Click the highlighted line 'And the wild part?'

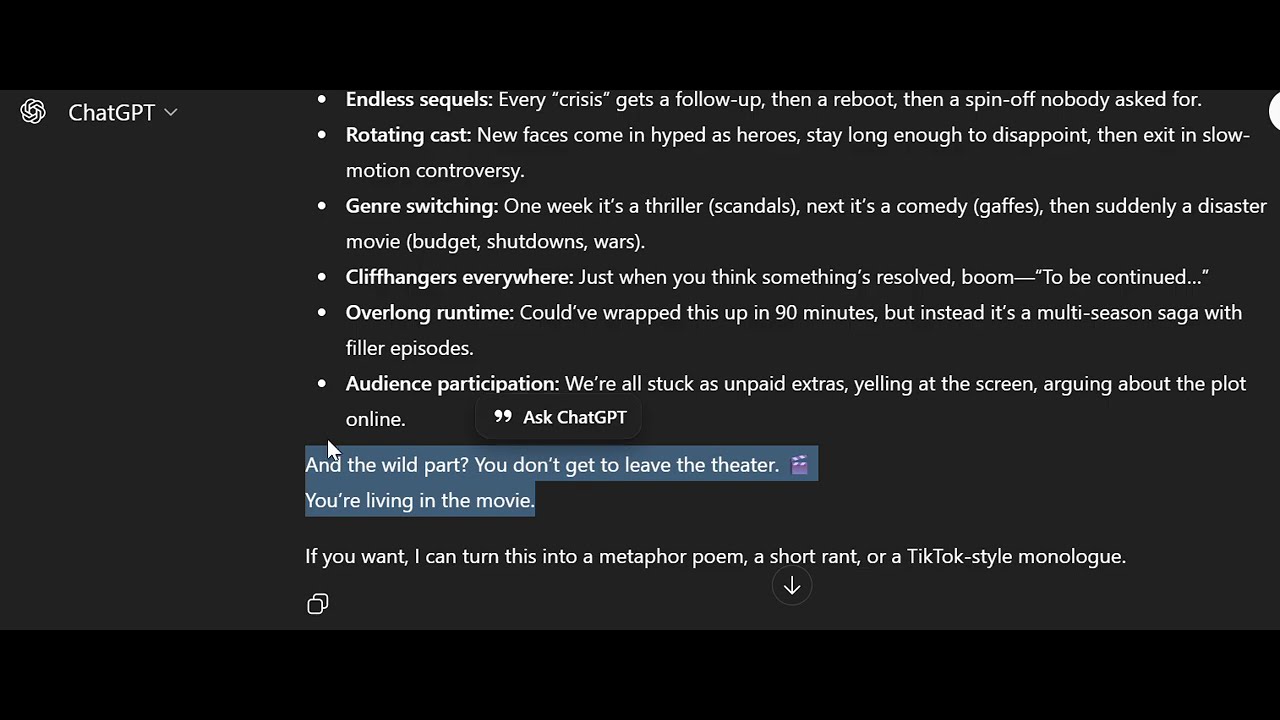(x=387, y=465)
